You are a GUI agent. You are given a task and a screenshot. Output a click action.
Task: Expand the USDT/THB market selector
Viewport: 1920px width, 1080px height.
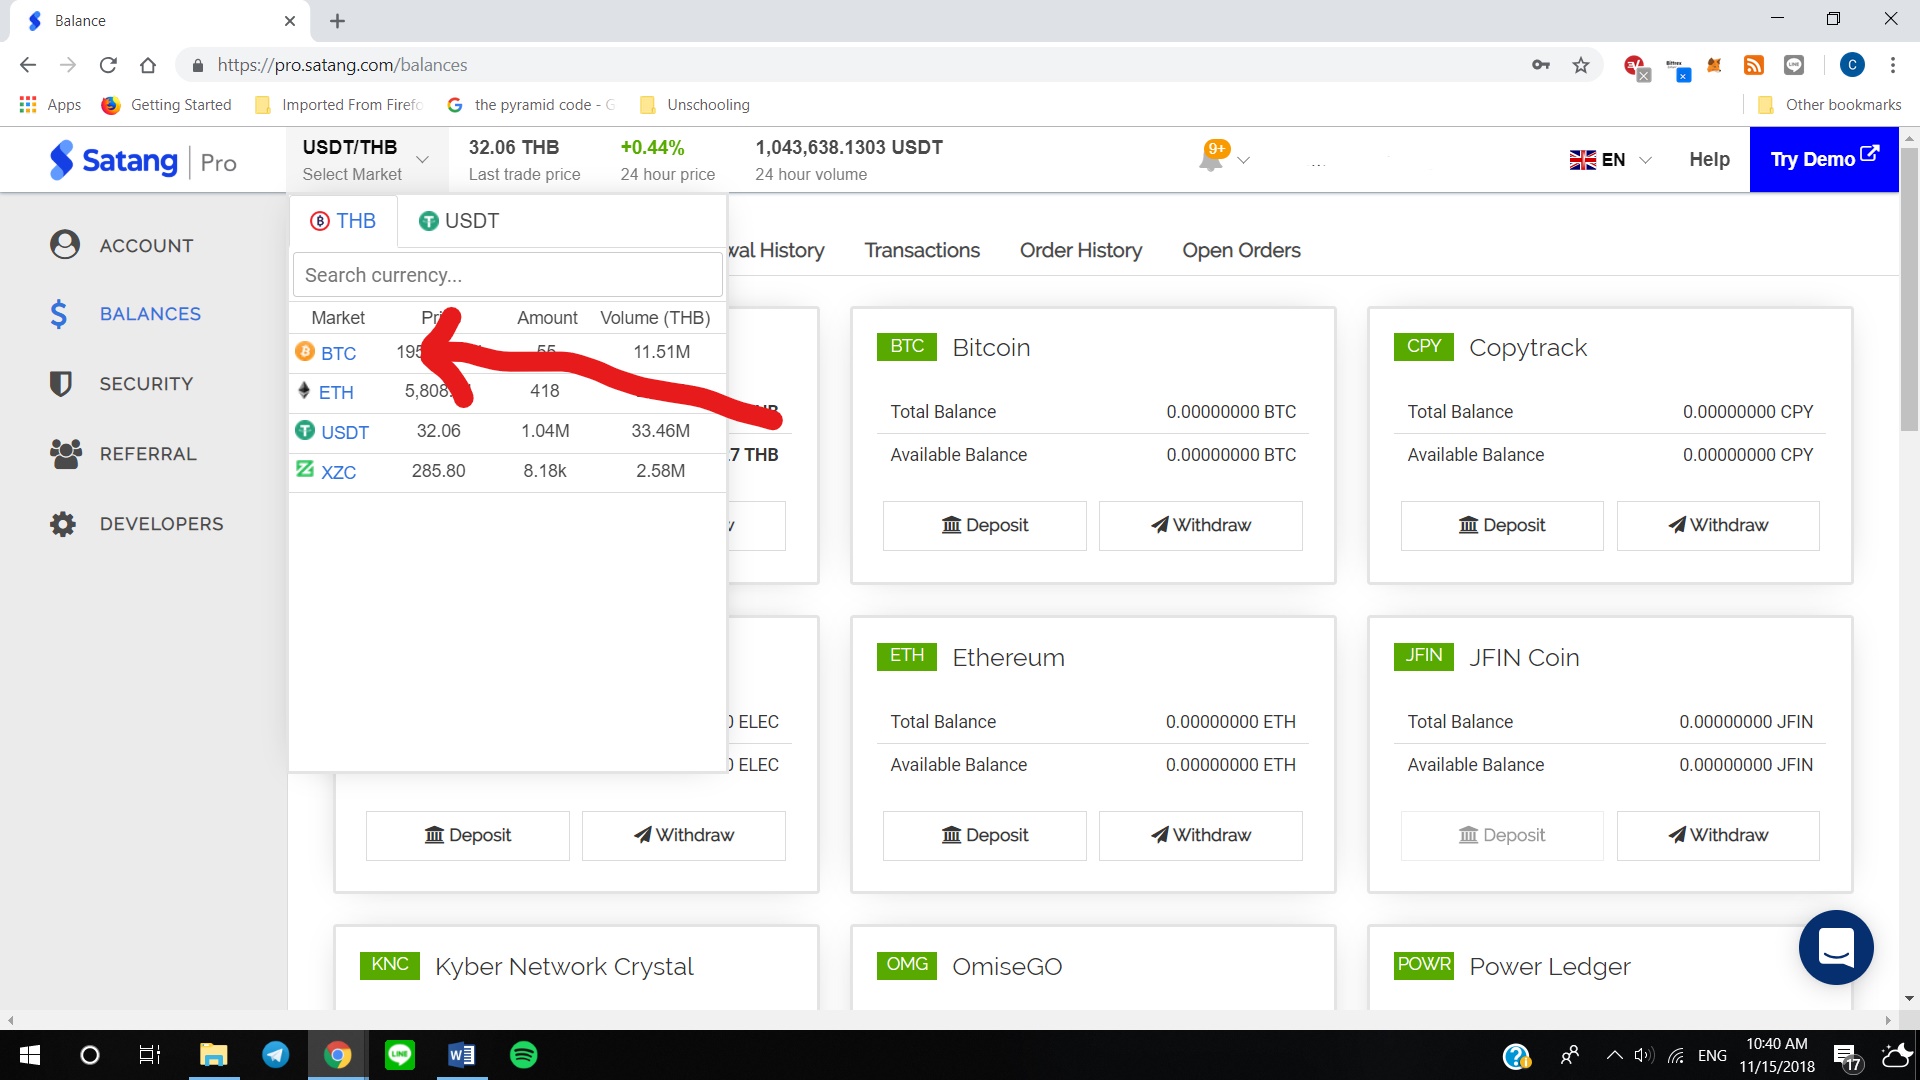point(365,160)
